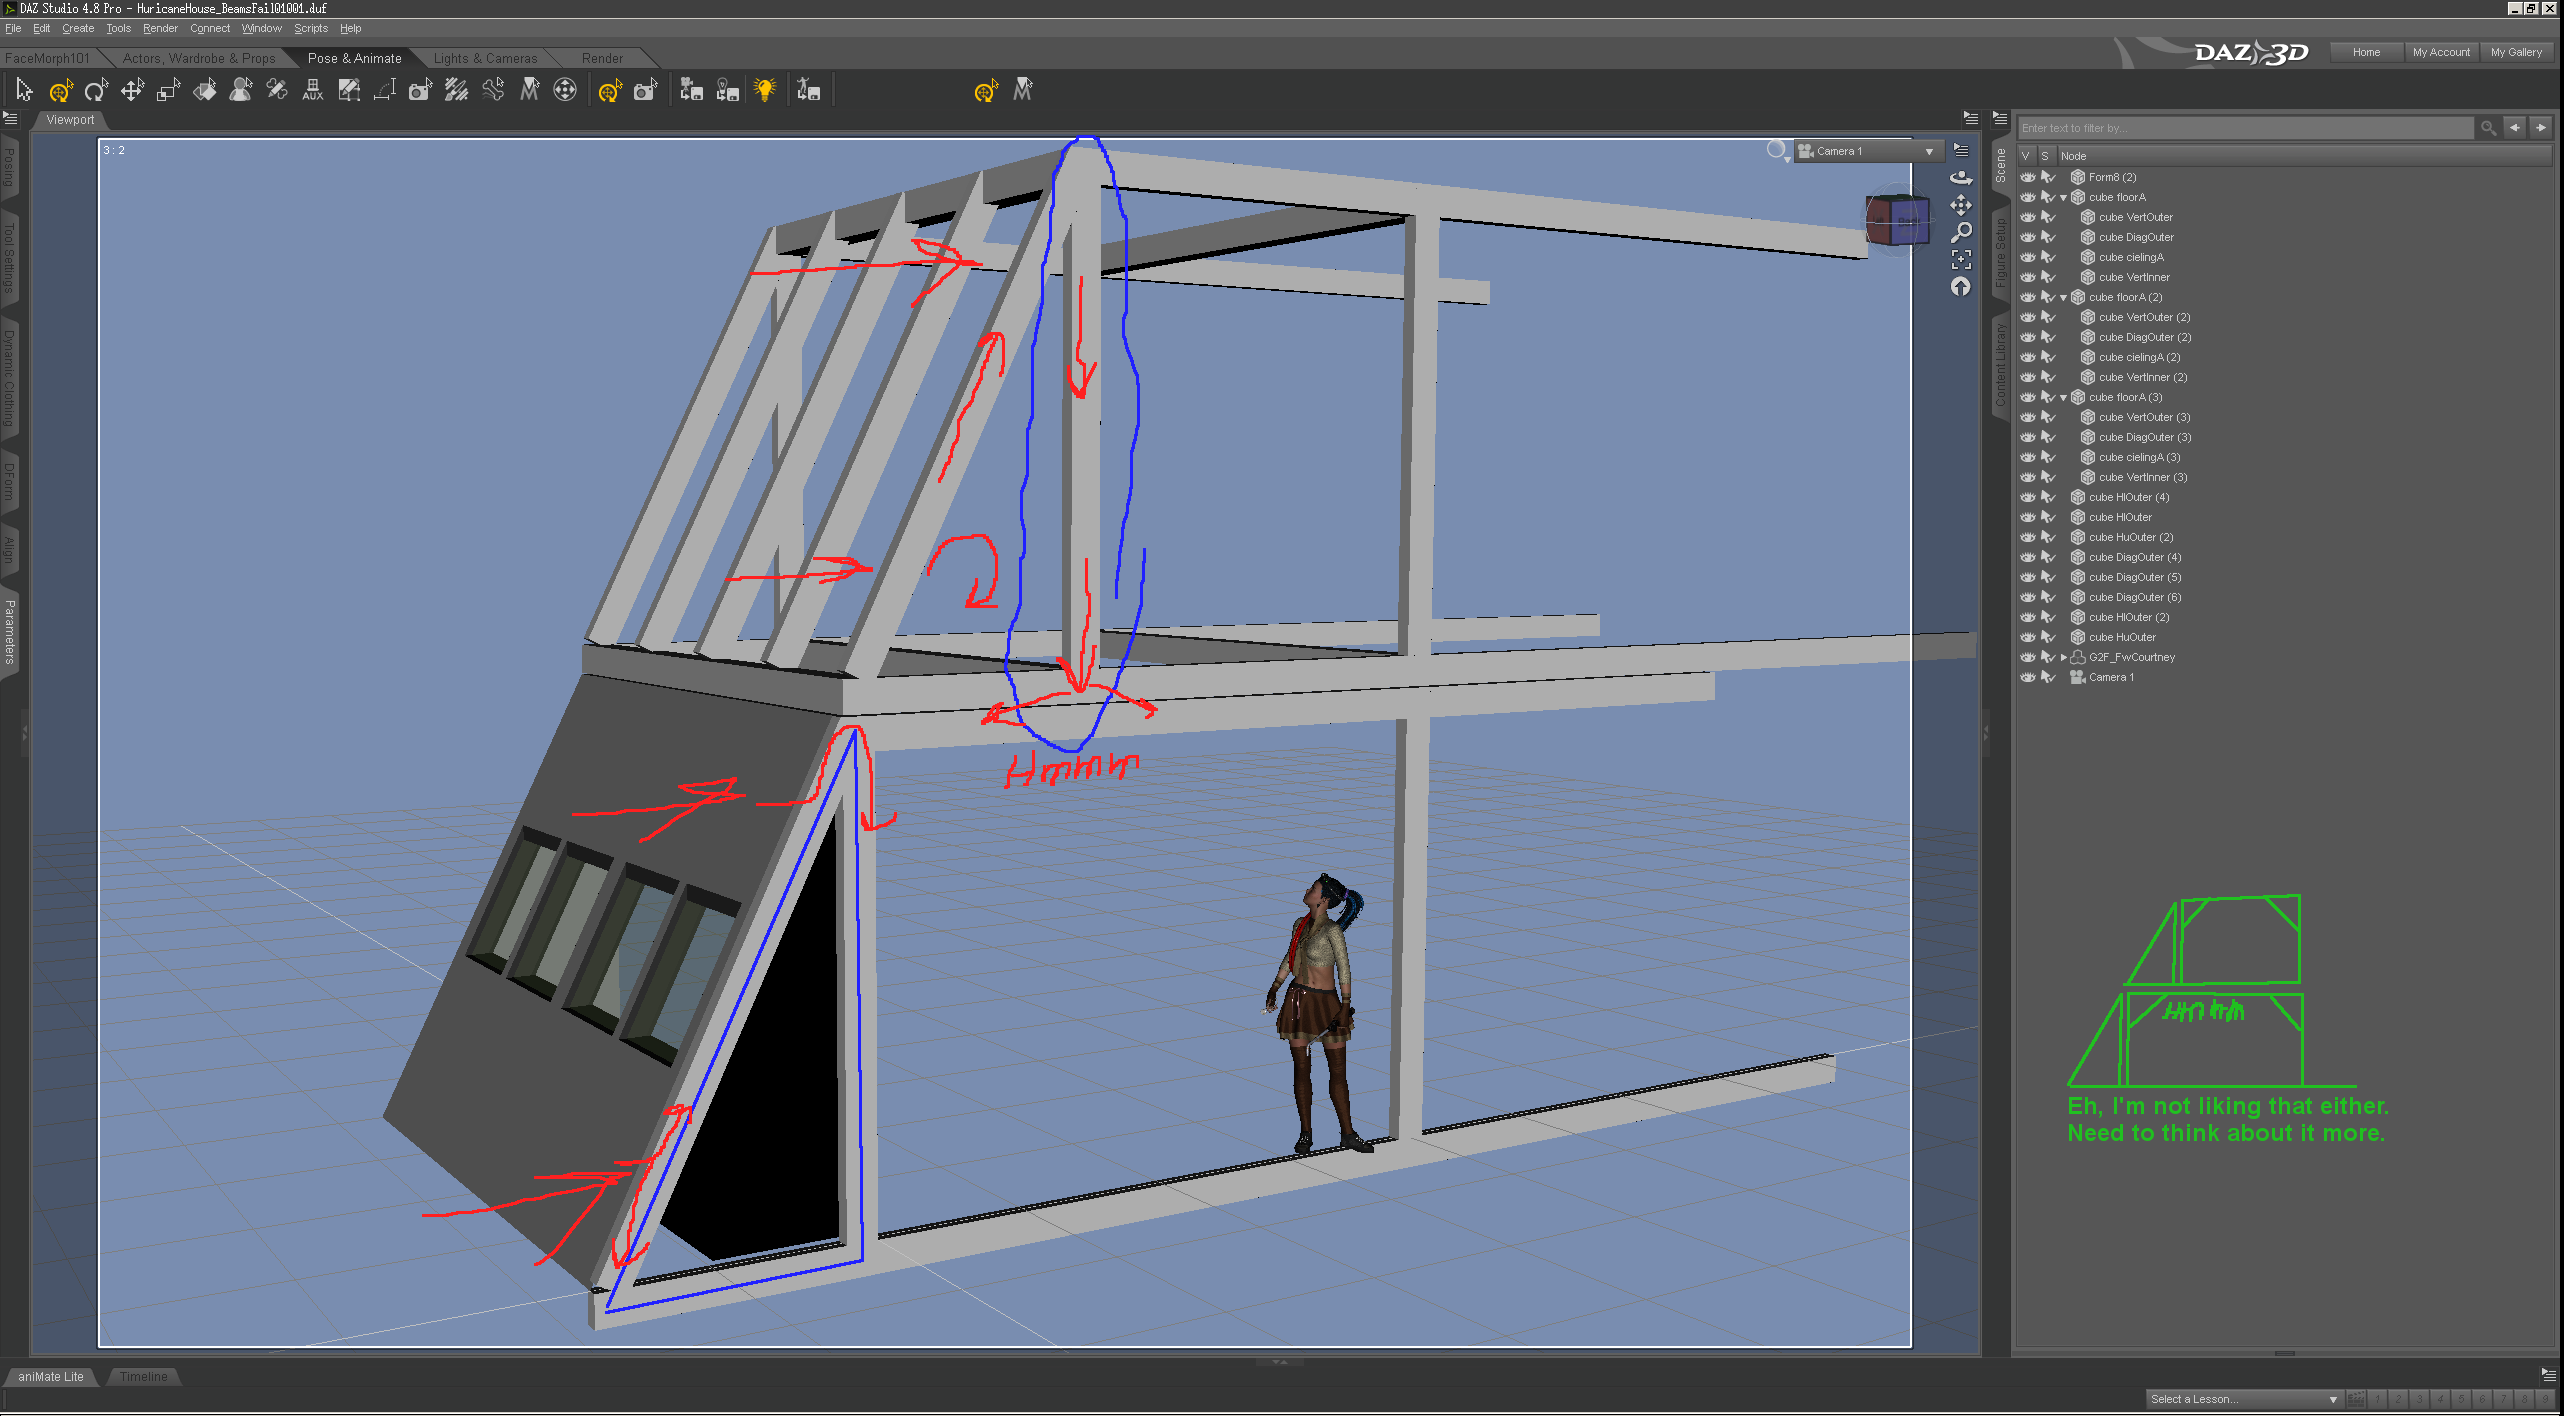Viewport: 2564px width, 1416px height.
Task: Hide the Form8 (2) node
Action: click(x=2027, y=177)
